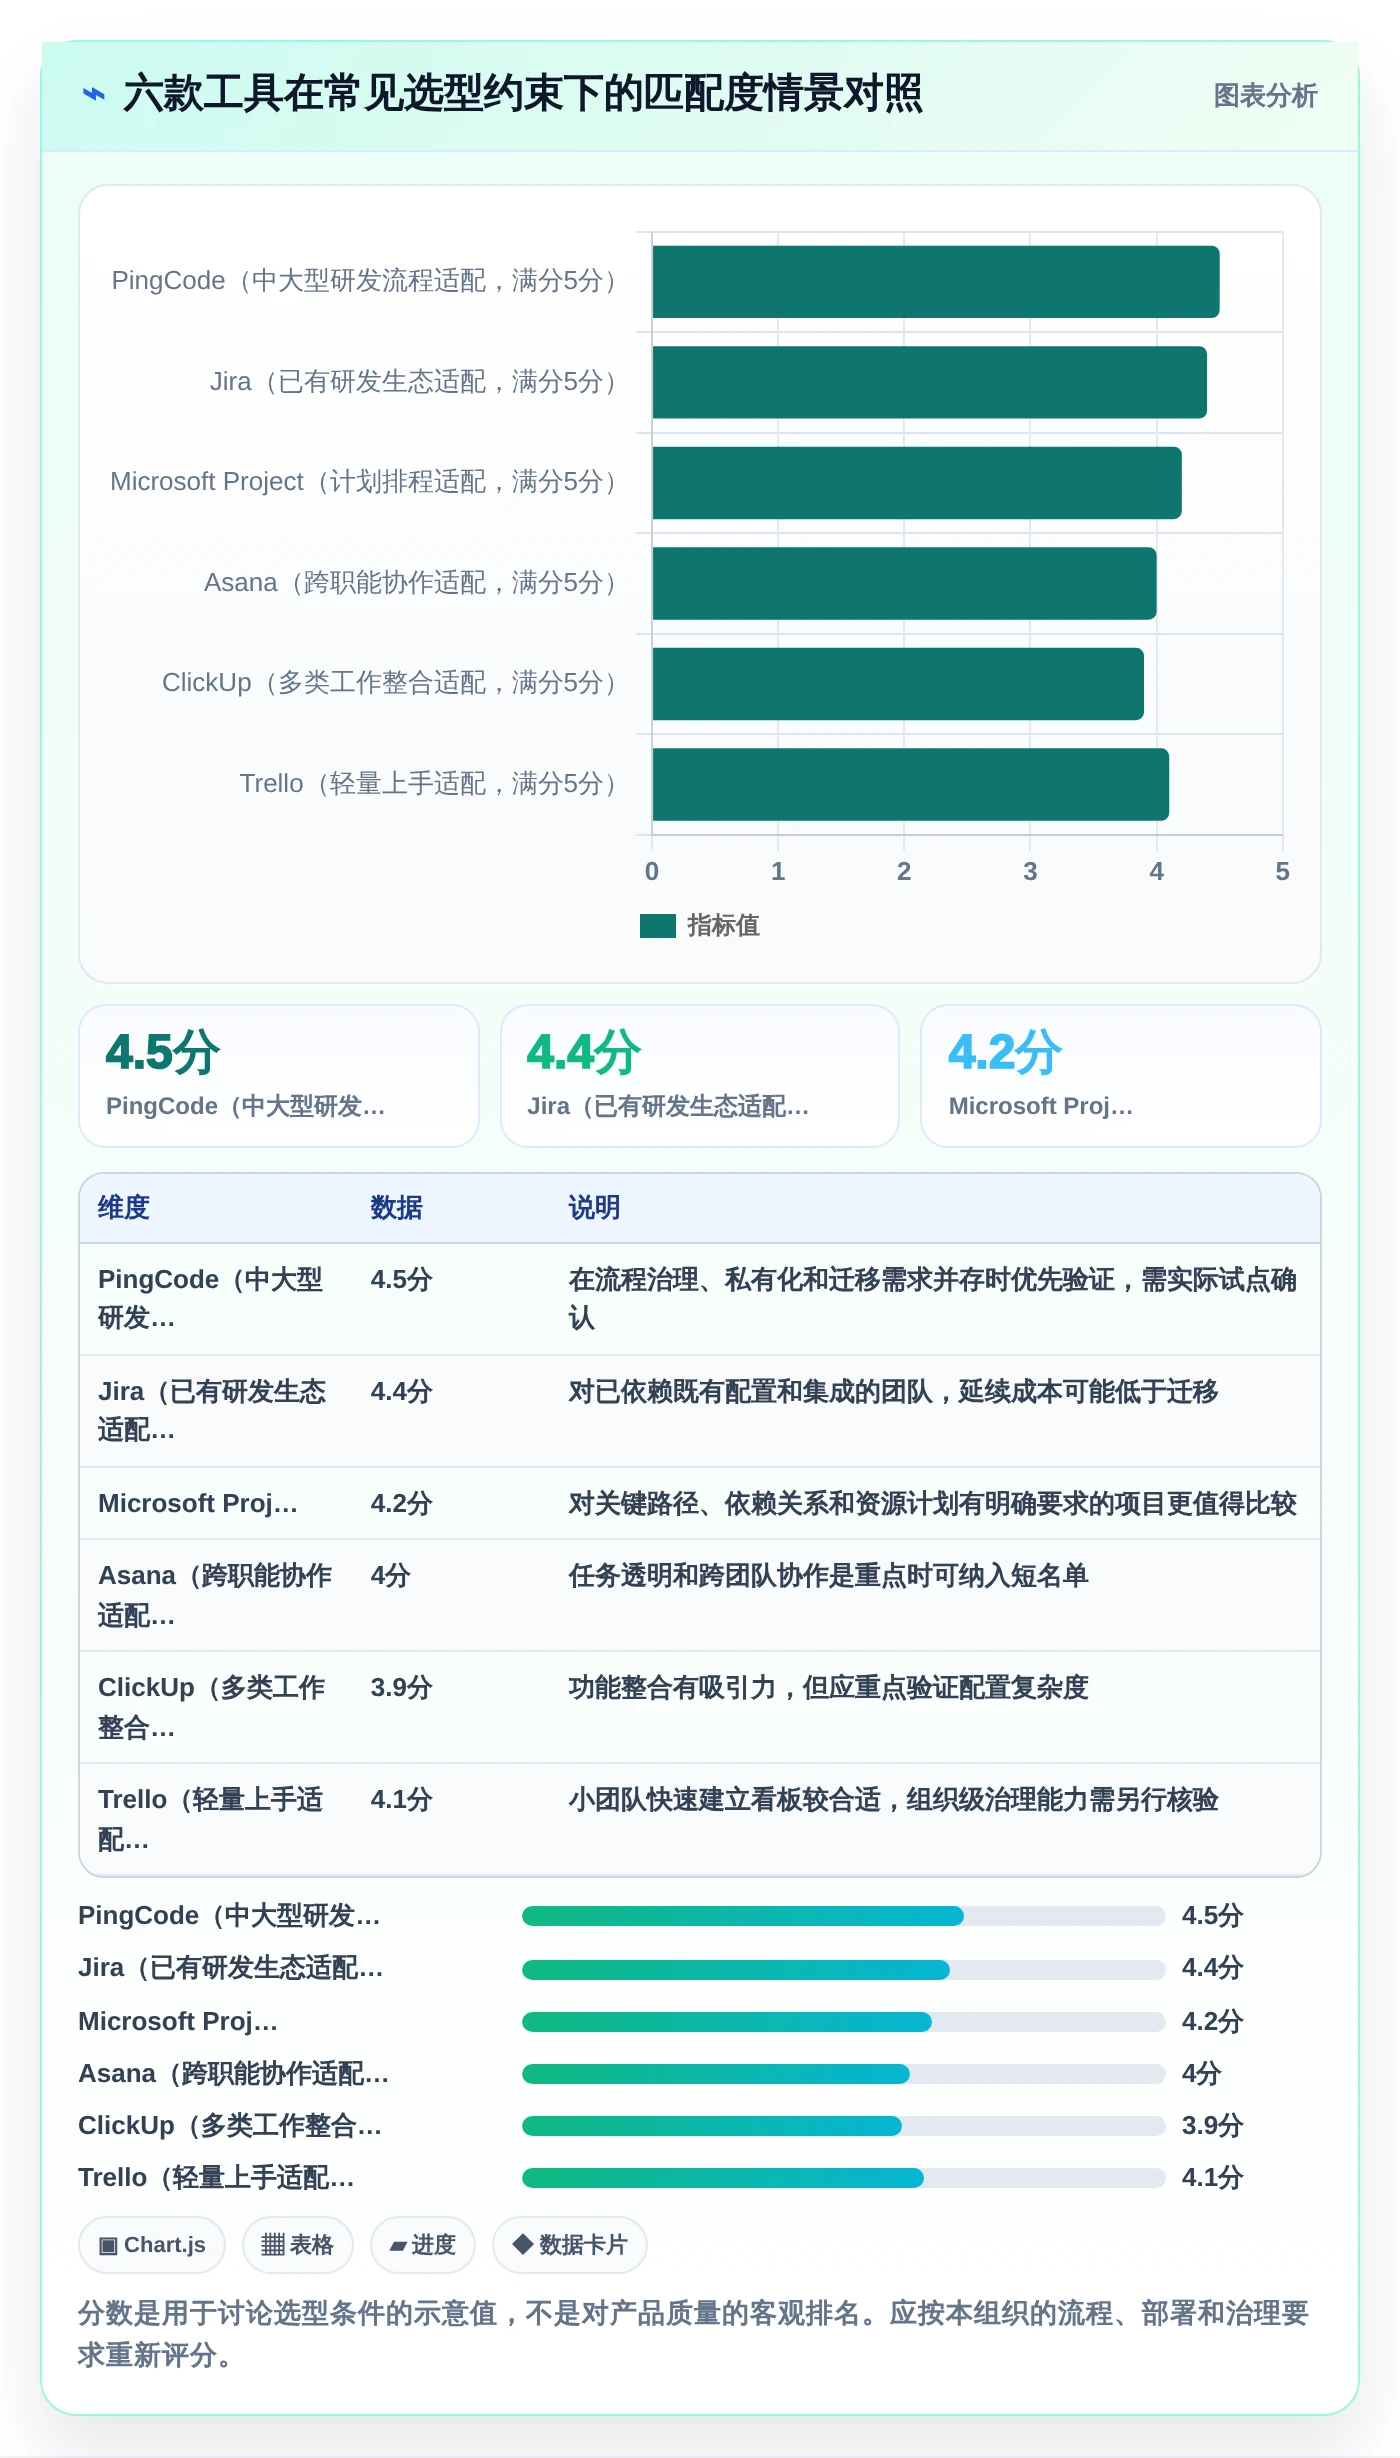Click the PingCode bar in the chart
Viewport: 1400px width, 2458px height.
click(x=935, y=282)
